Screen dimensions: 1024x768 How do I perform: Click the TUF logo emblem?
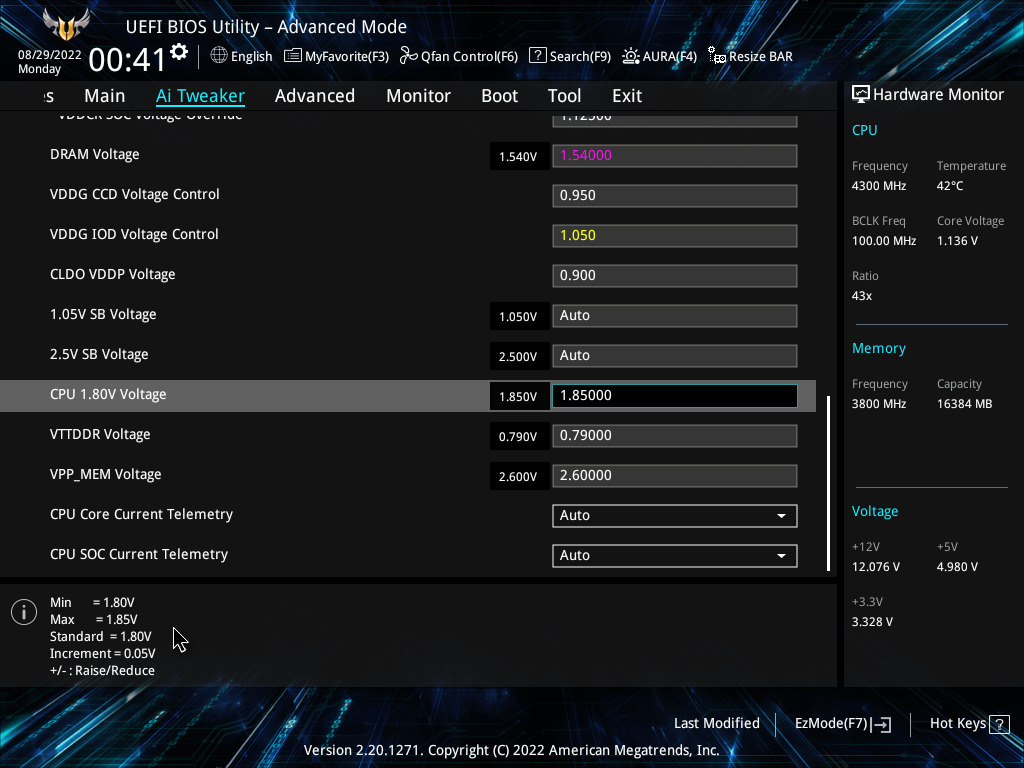pos(66,26)
